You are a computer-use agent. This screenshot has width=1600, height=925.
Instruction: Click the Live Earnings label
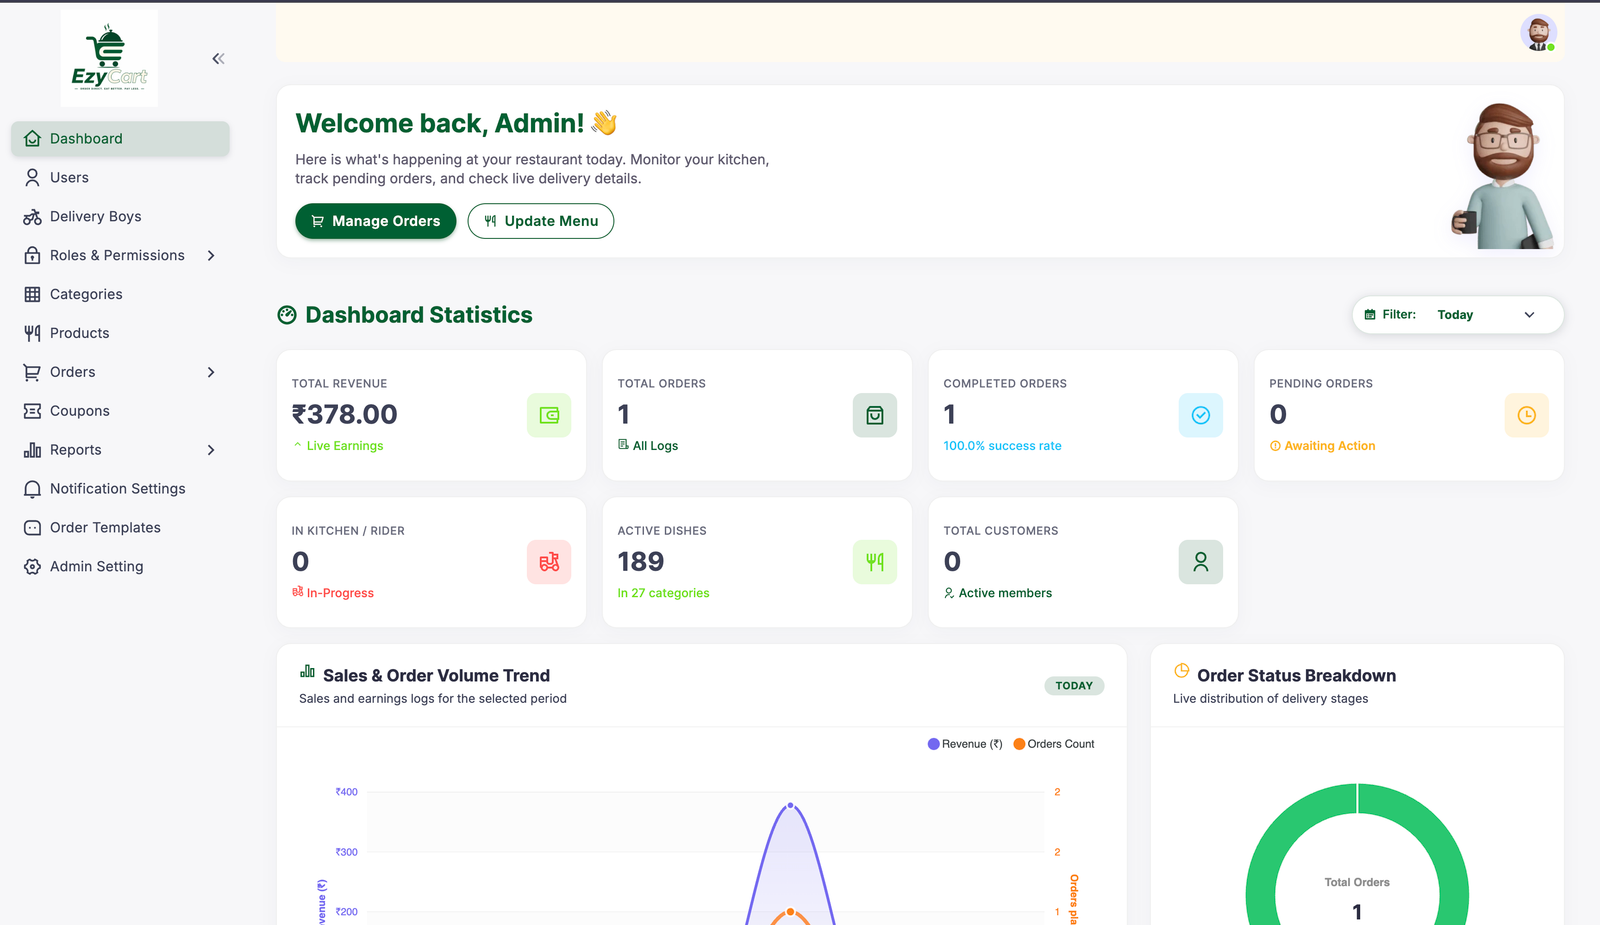[x=338, y=446]
